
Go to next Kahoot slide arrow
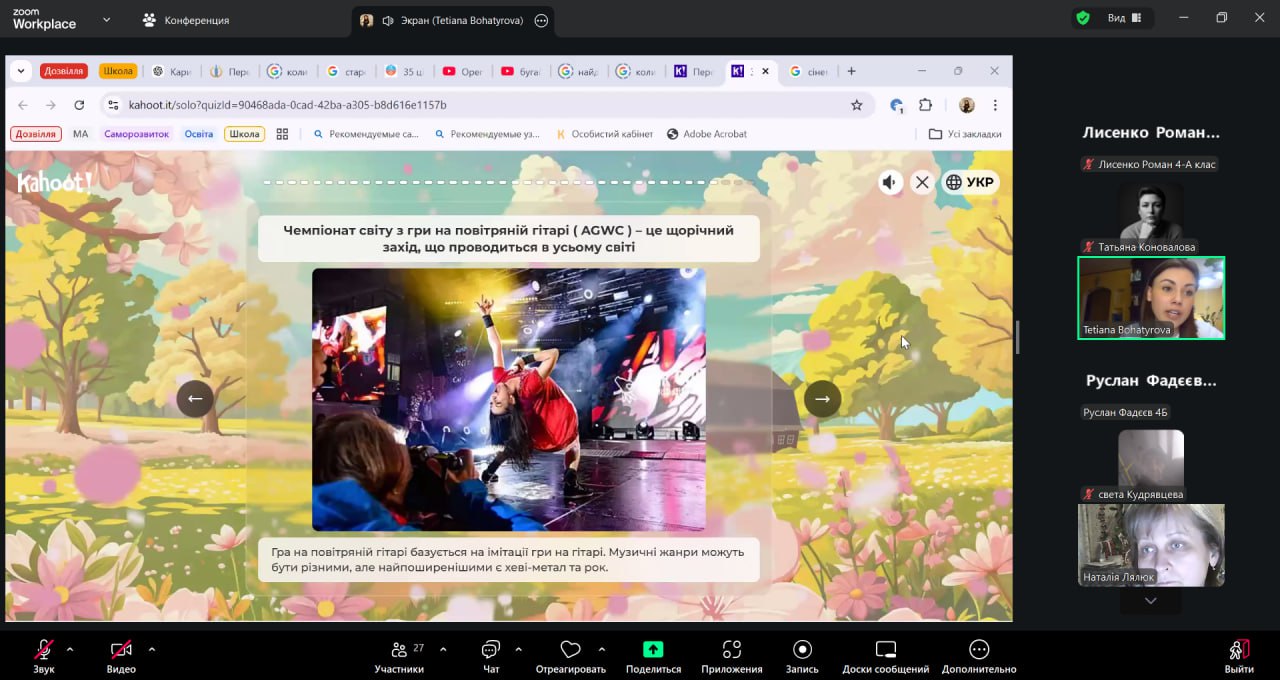[822, 399]
